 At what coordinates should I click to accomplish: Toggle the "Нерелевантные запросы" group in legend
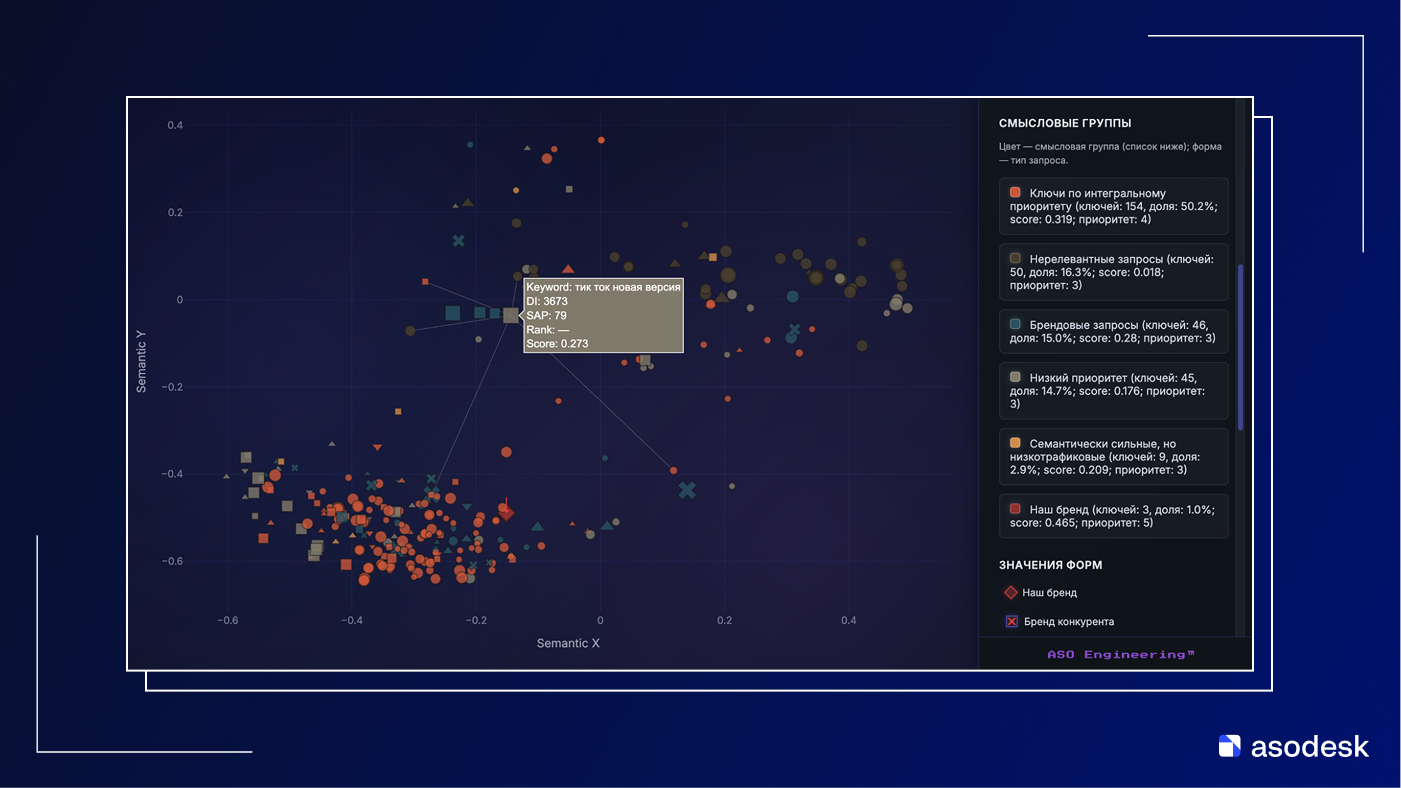[1113, 272]
